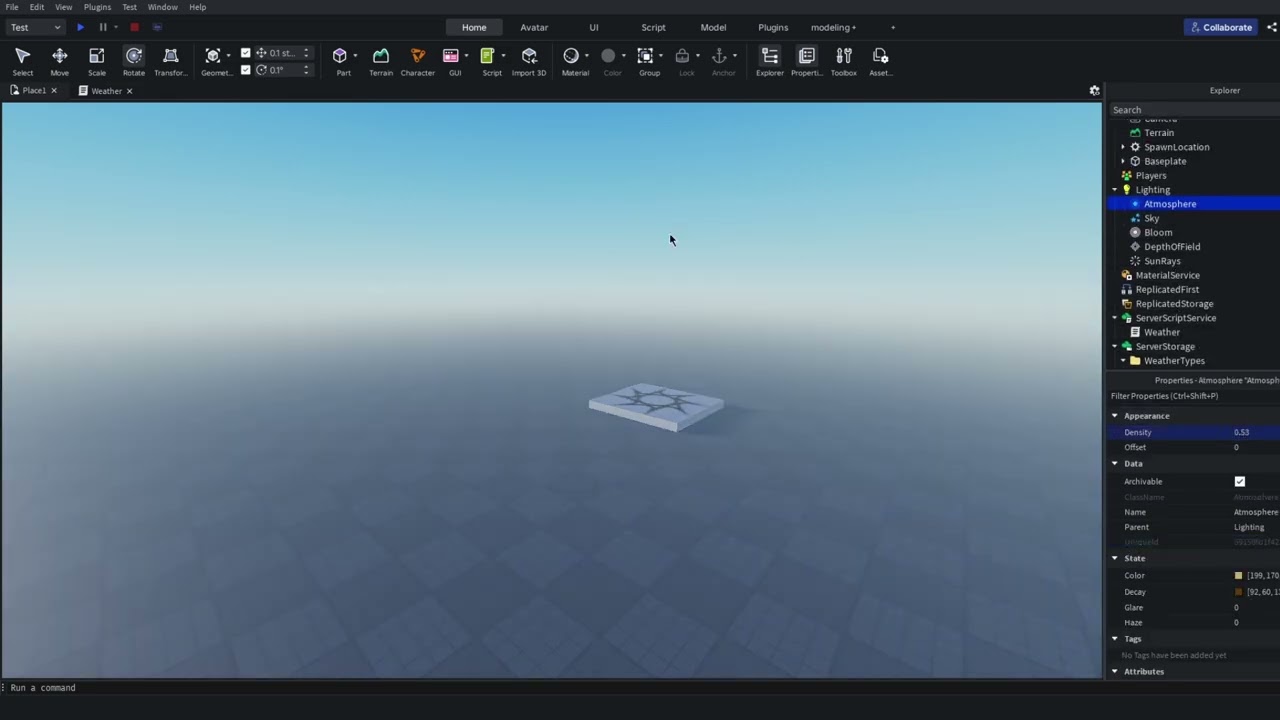1280x720 pixels.
Task: Activate the Transform tool
Action: coord(170,61)
